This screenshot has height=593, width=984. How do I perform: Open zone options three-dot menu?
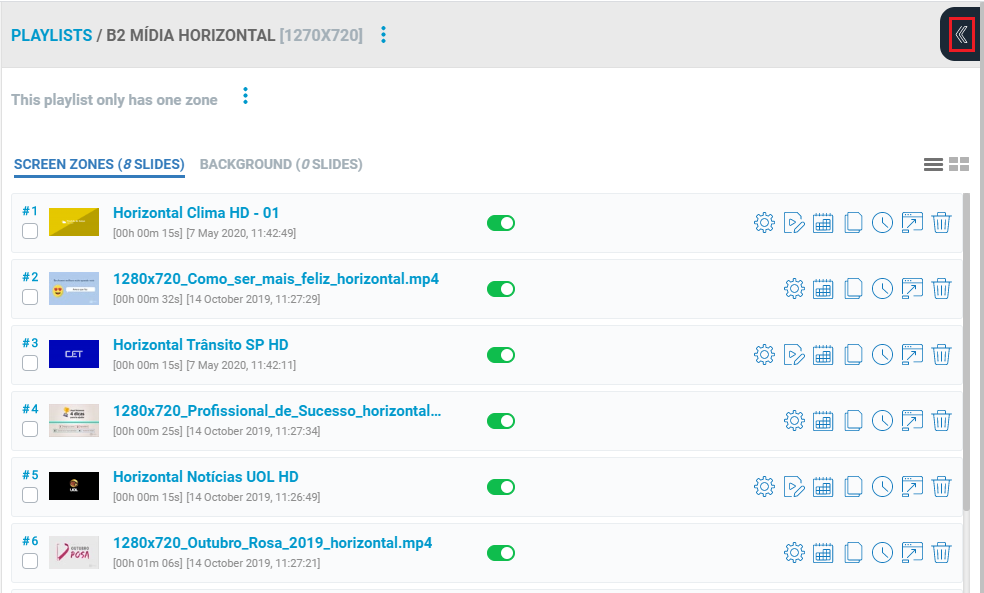(x=245, y=96)
